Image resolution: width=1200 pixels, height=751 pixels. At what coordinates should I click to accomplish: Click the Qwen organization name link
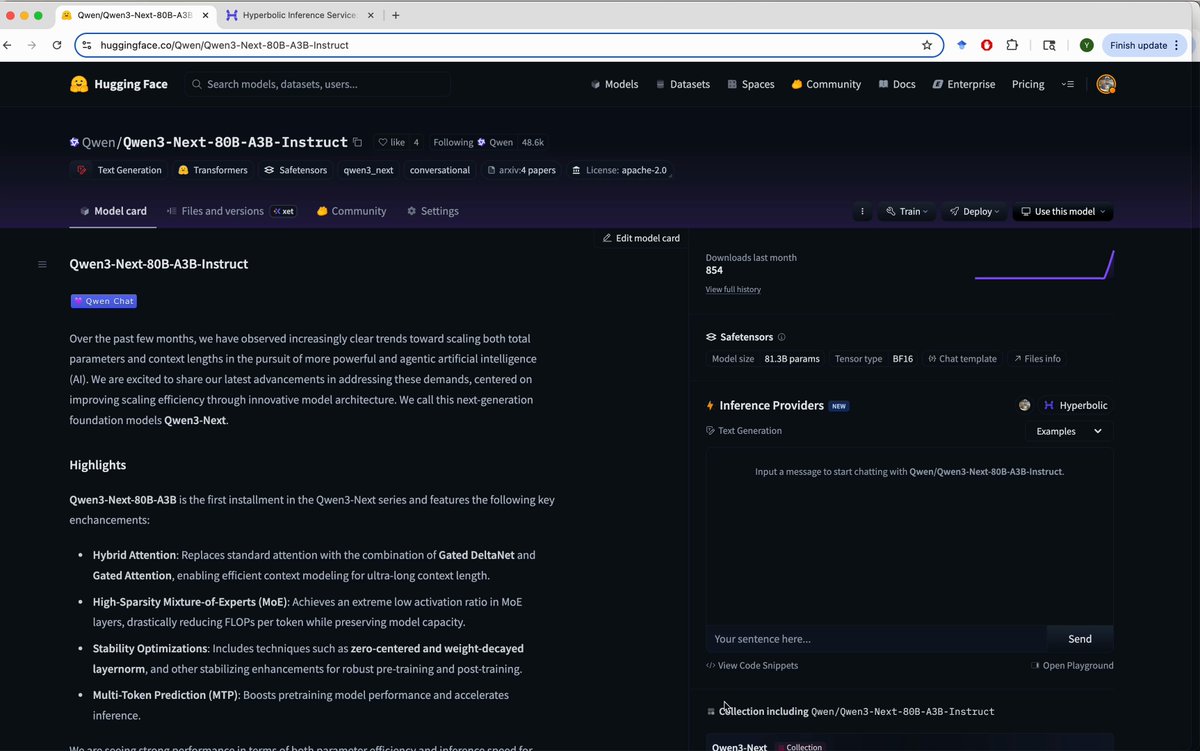(100, 142)
